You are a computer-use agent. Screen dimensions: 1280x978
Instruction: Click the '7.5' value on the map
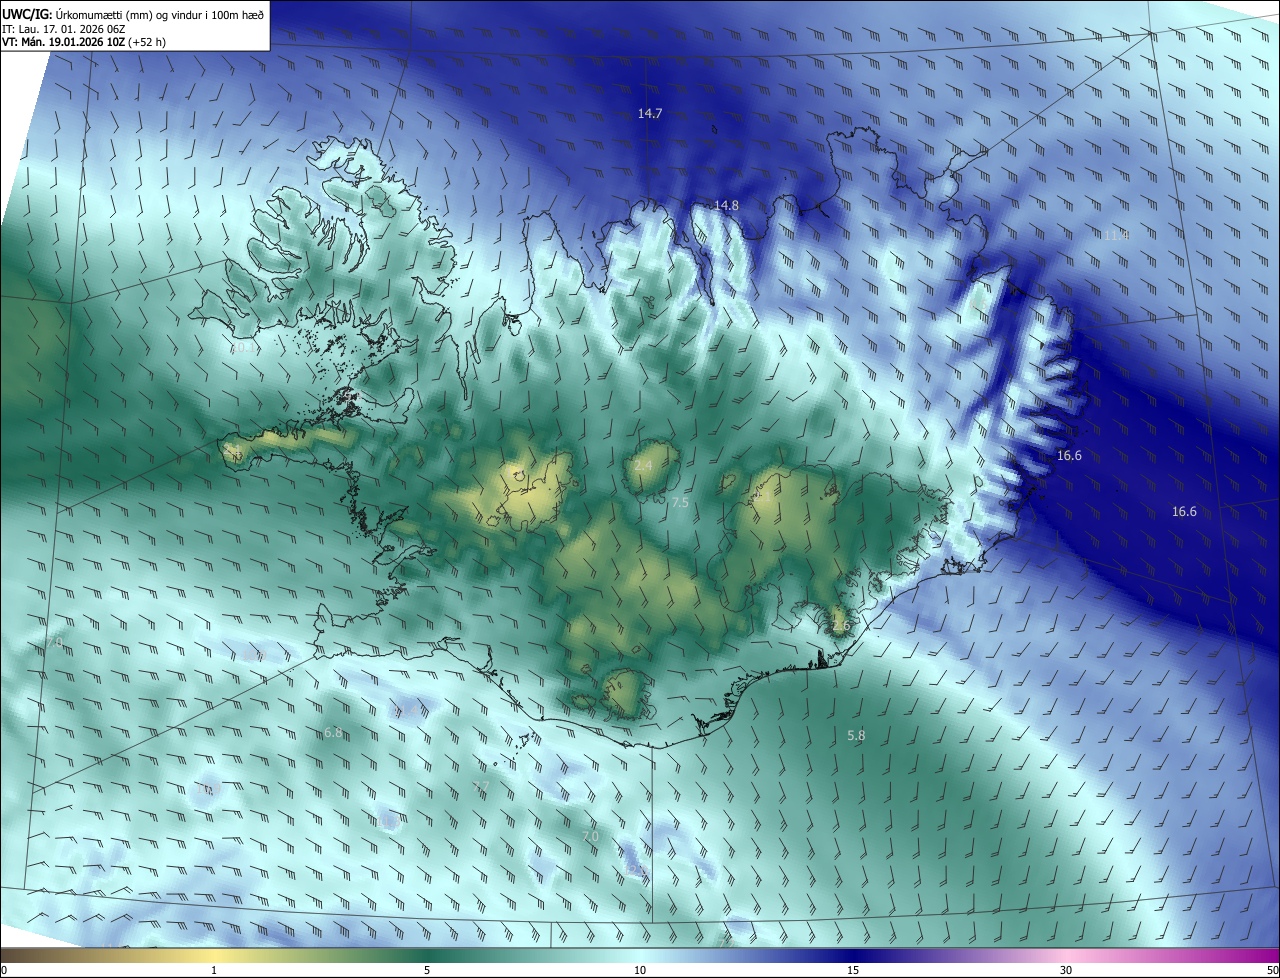[x=680, y=503]
